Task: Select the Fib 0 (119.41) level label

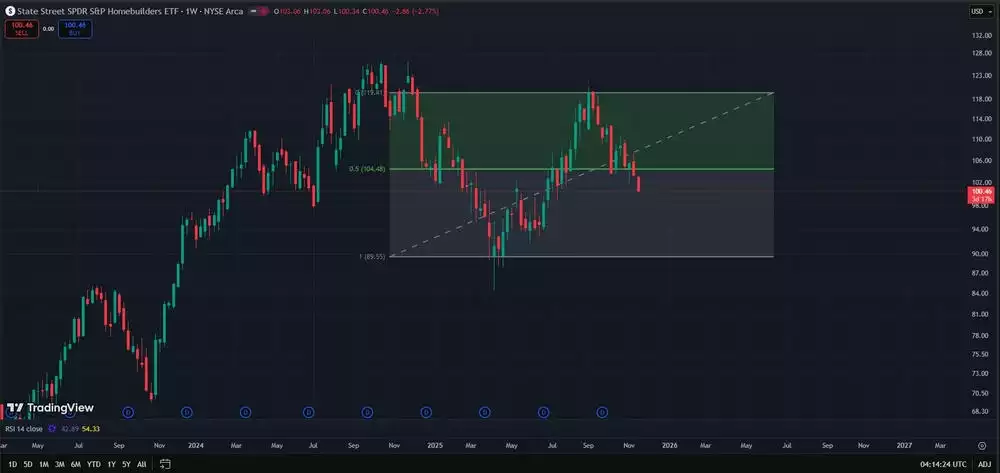Action: coord(369,92)
